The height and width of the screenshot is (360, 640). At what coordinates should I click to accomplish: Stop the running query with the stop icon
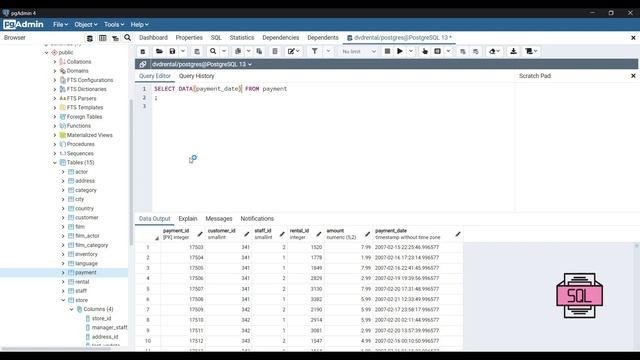point(387,51)
